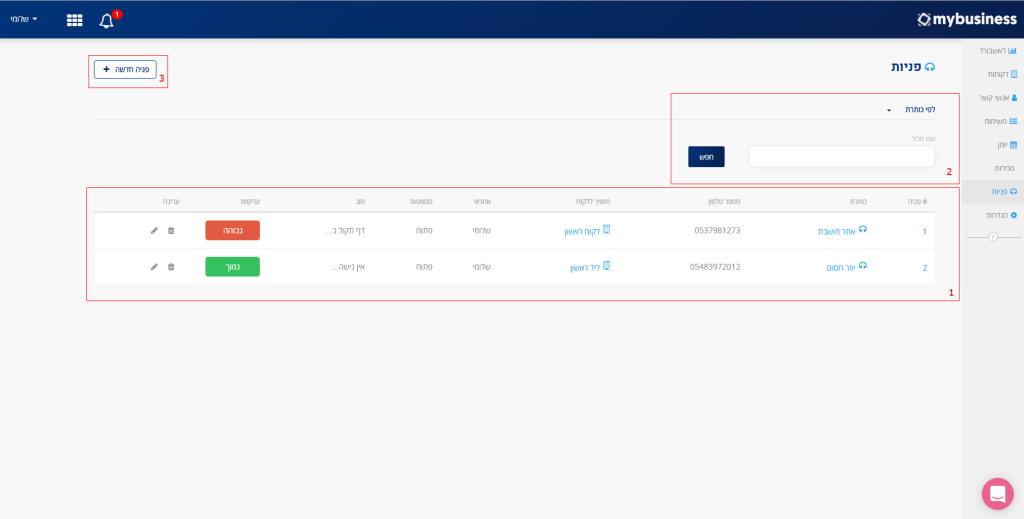1024x519 pixels.
Task: Click headset icon beside אתר מושבת
Action: tap(863, 230)
